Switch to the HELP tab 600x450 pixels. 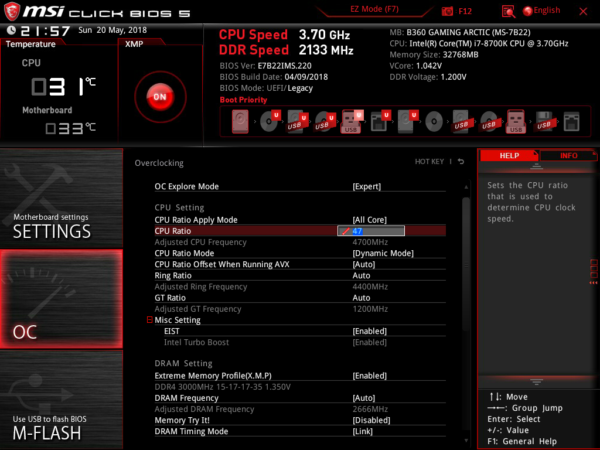tap(509, 155)
